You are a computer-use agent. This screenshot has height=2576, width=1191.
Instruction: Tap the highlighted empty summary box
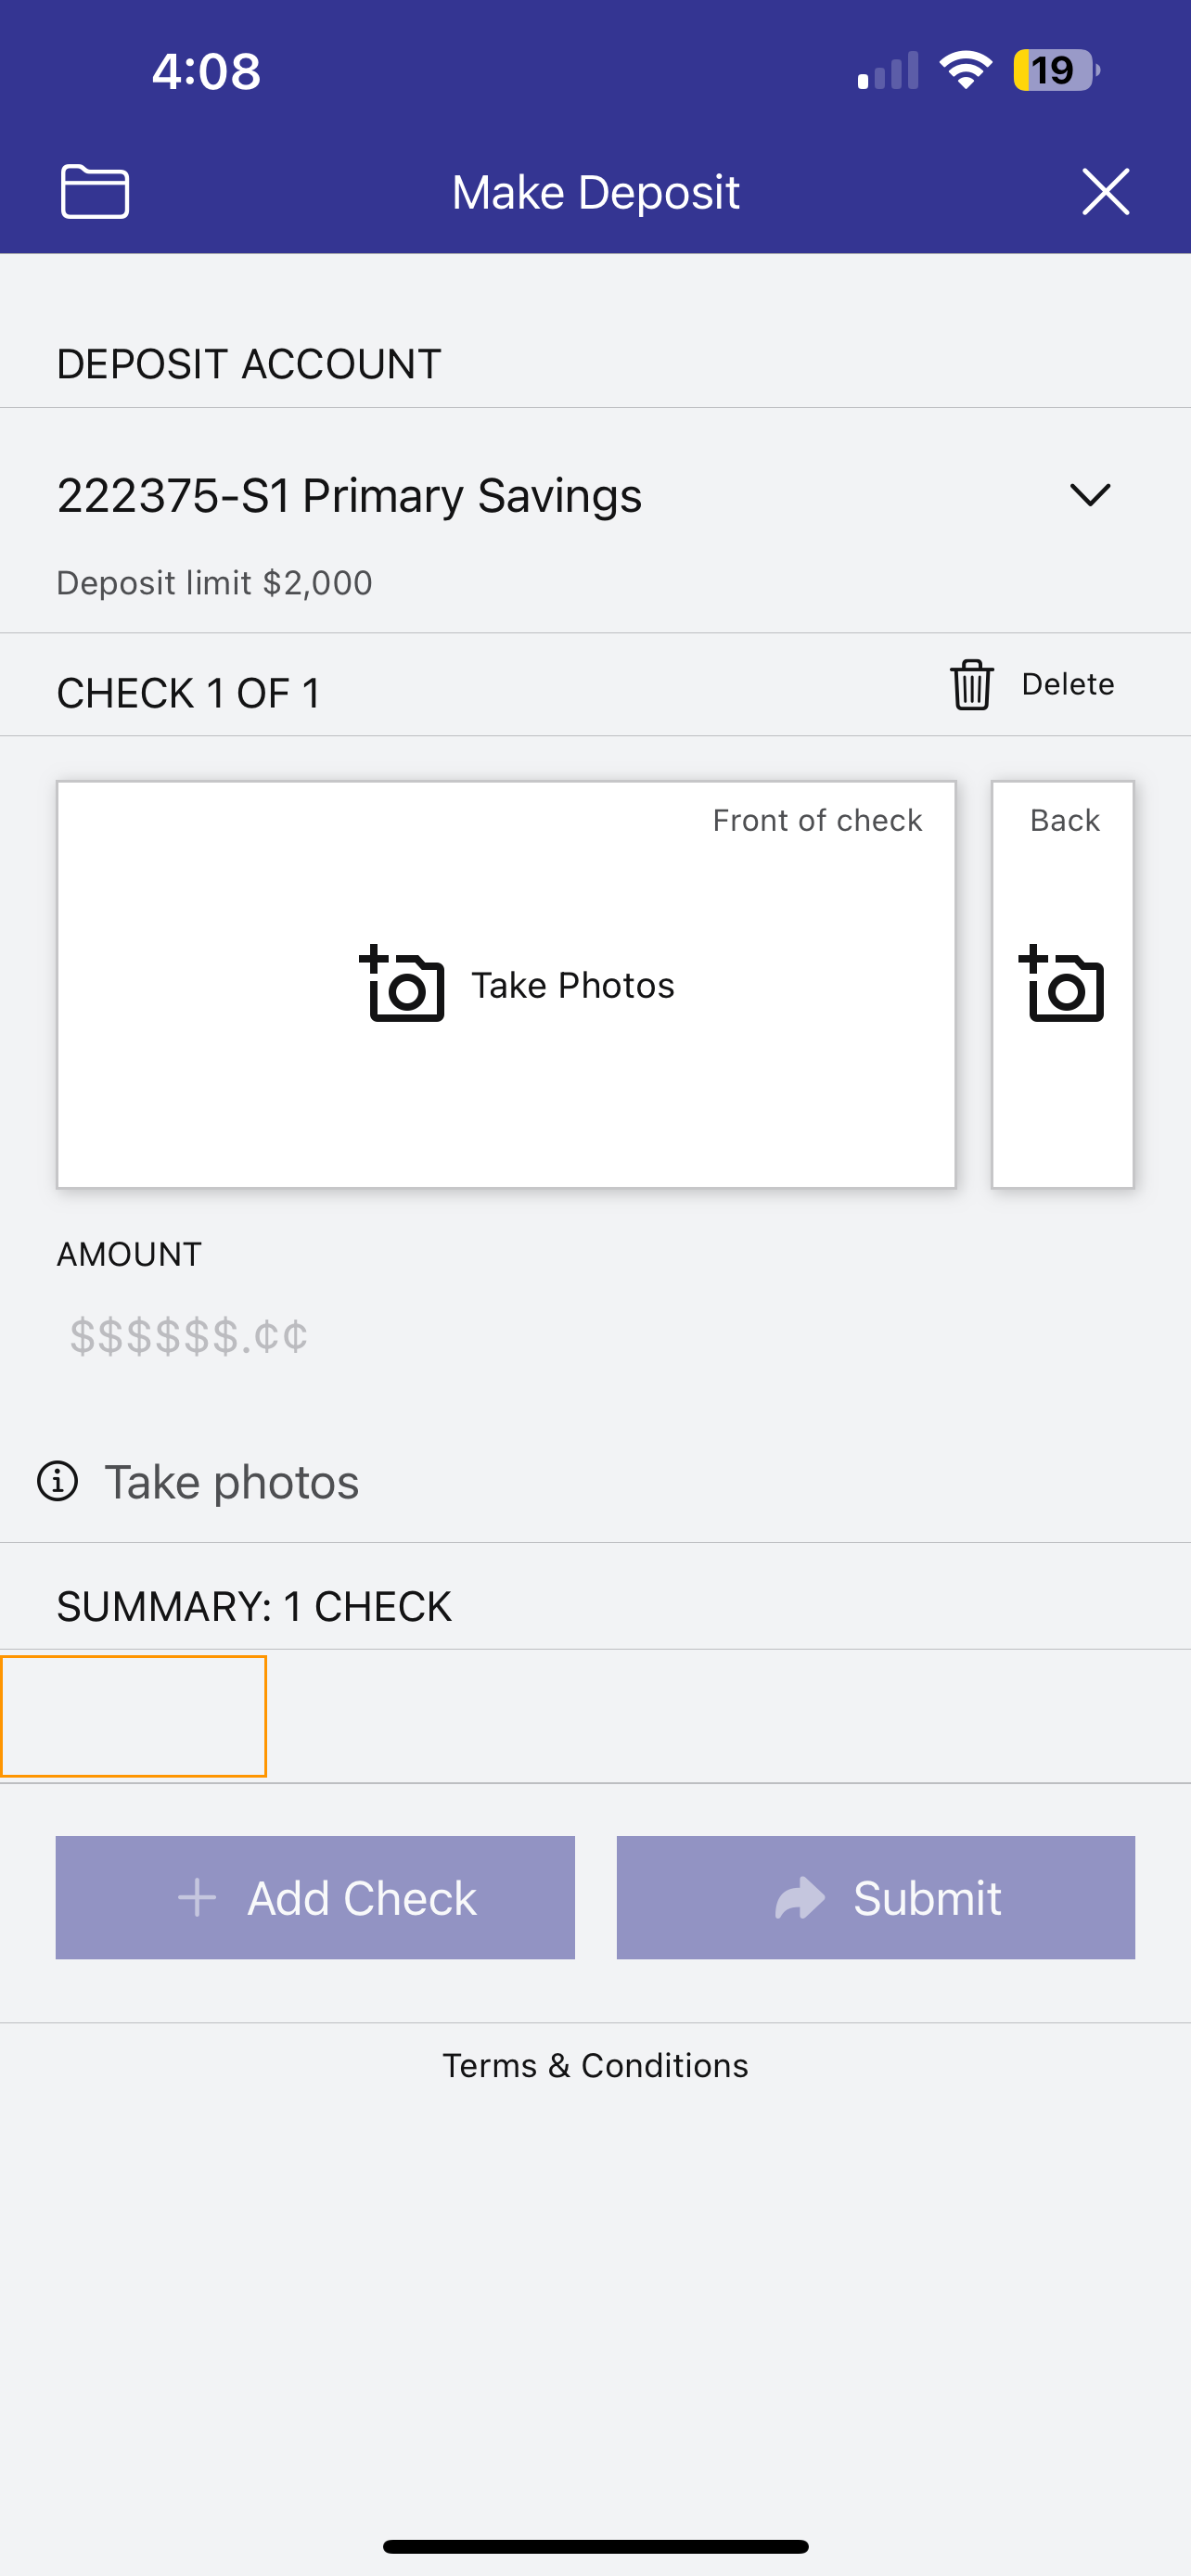click(134, 1716)
